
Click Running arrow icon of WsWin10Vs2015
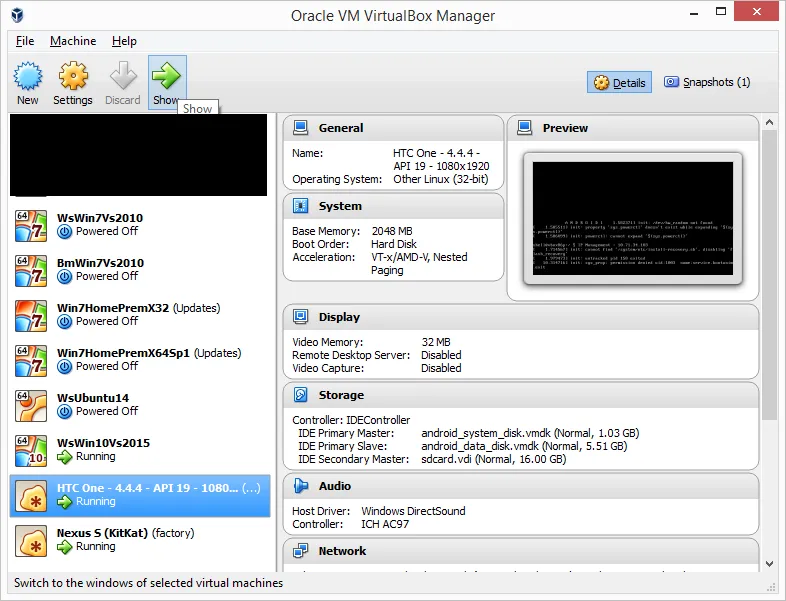coord(64,457)
